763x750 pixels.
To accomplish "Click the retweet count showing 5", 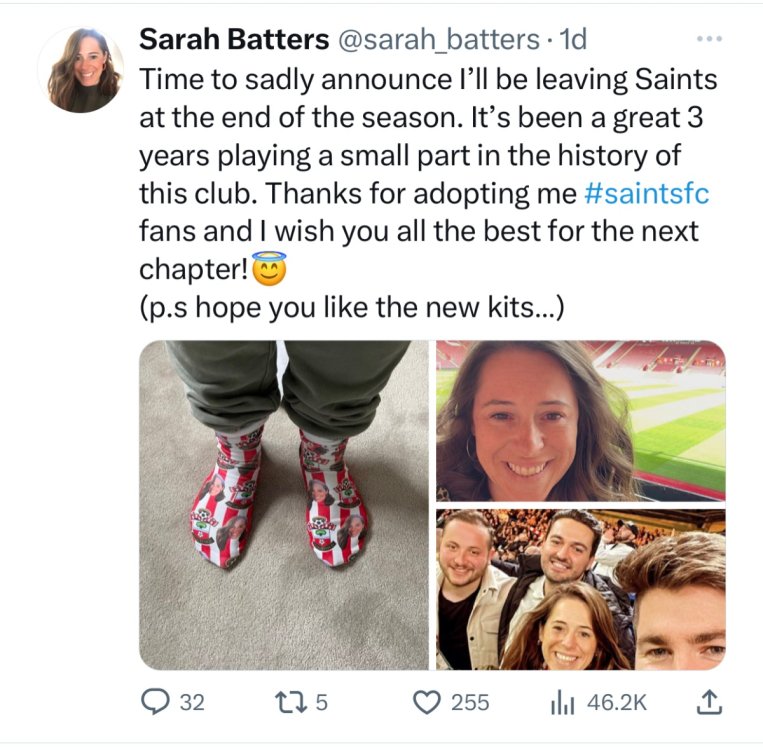I will pos(321,702).
